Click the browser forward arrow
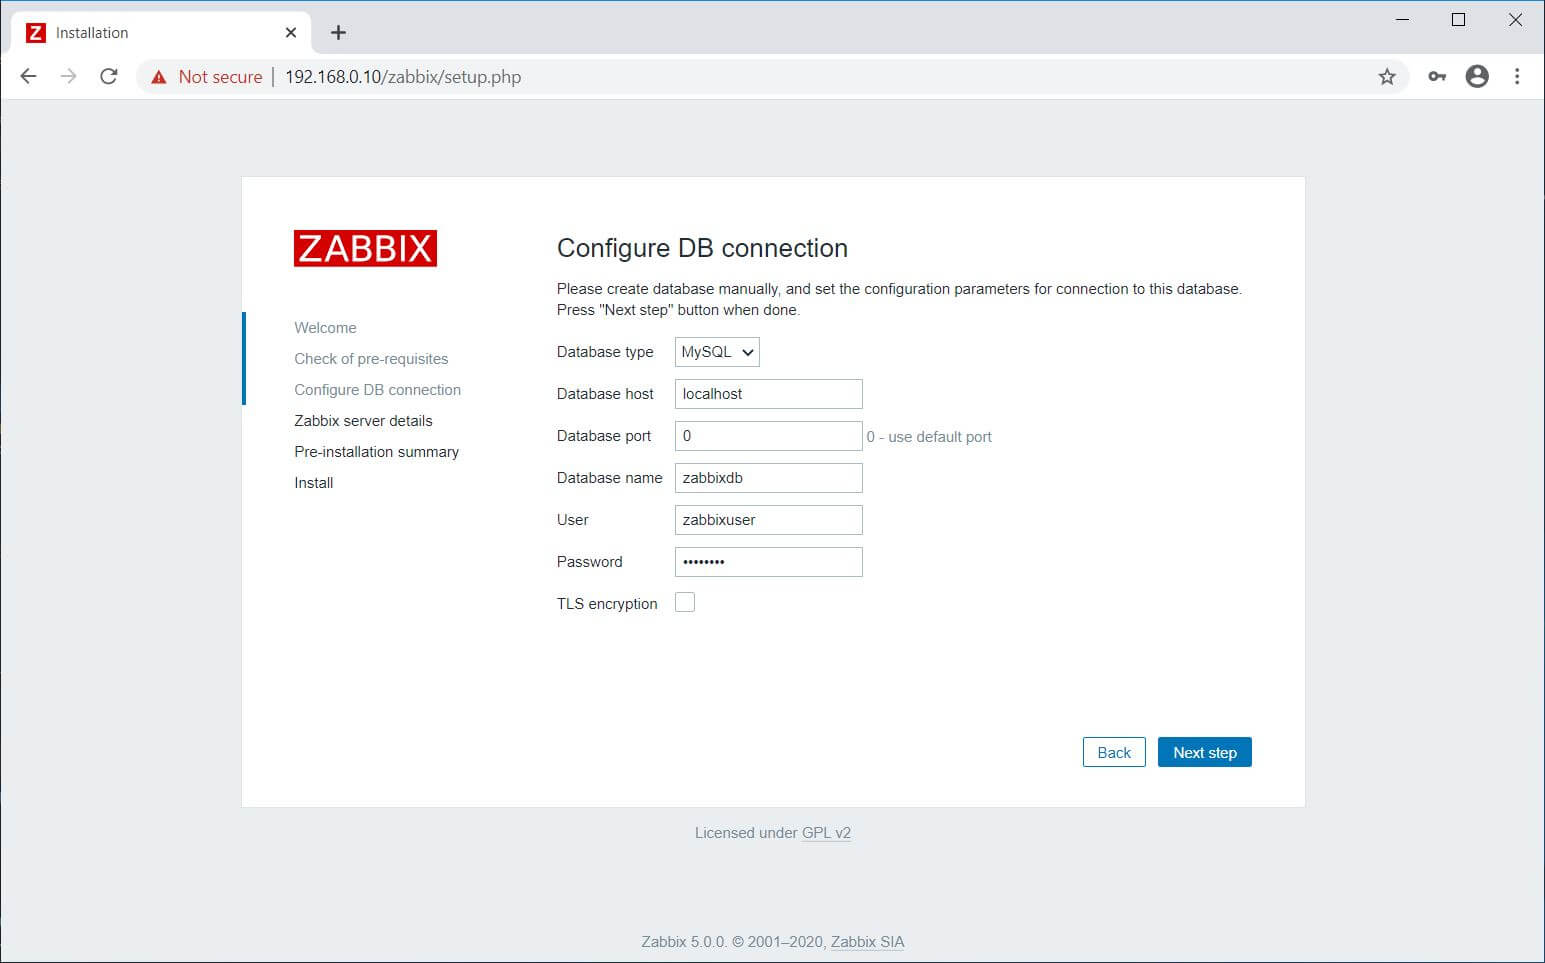The image size is (1545, 963). [x=68, y=76]
